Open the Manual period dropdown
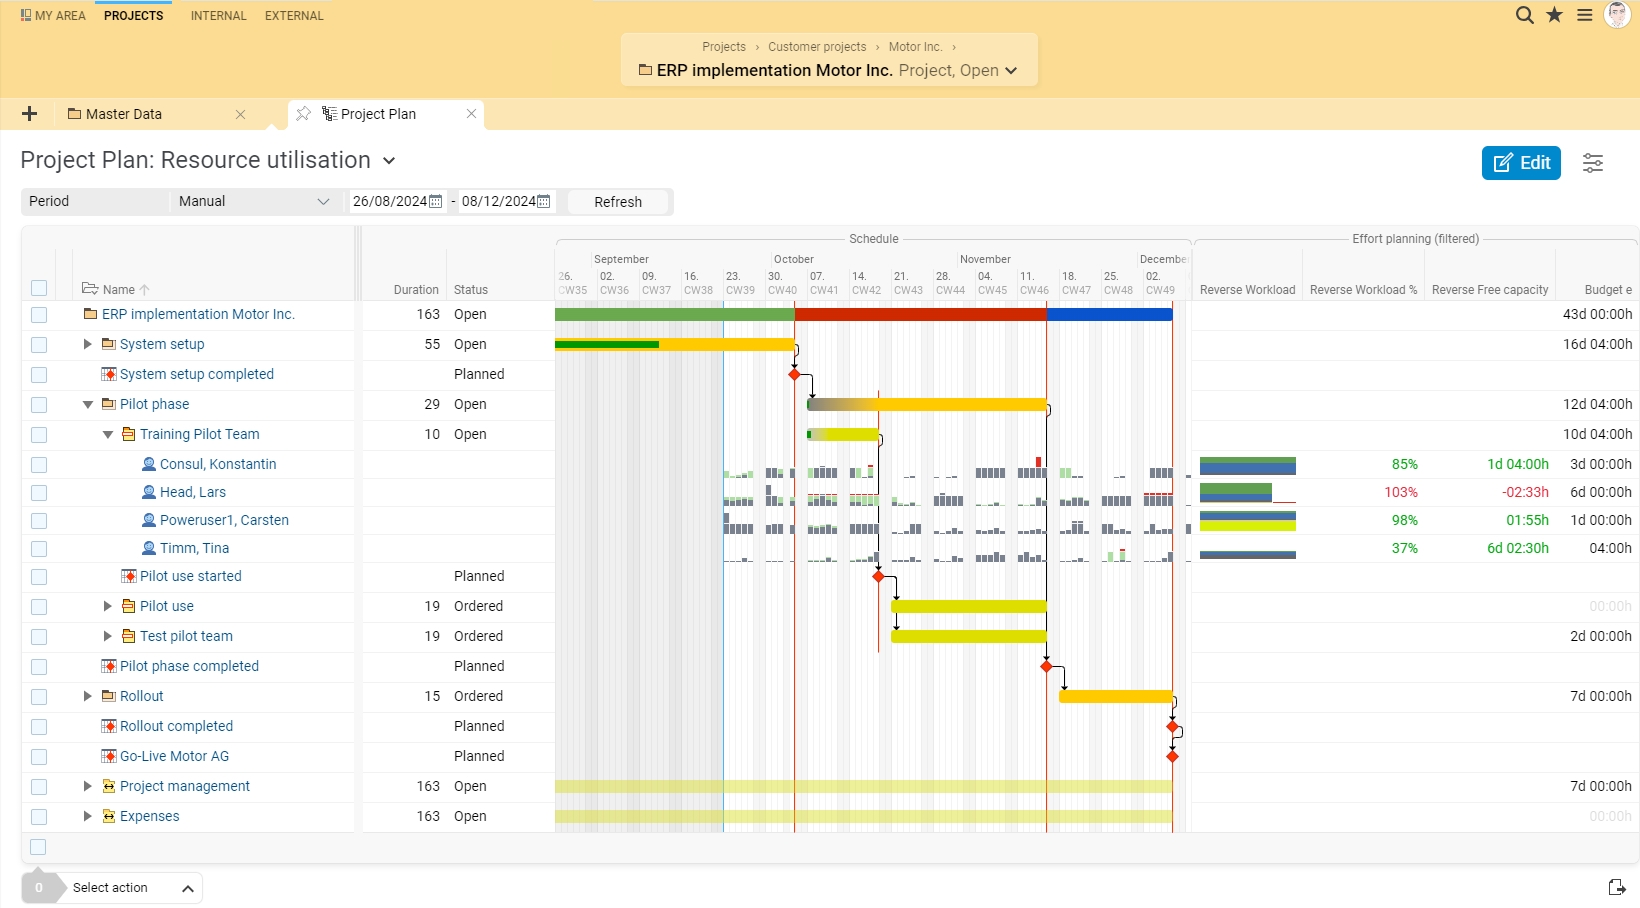 click(254, 201)
